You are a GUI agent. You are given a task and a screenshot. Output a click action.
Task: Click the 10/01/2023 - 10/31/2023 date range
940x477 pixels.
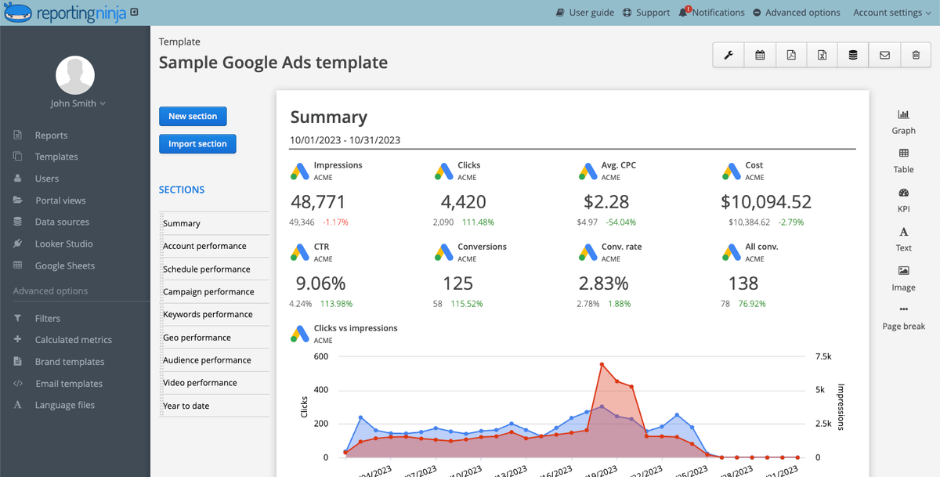point(345,140)
